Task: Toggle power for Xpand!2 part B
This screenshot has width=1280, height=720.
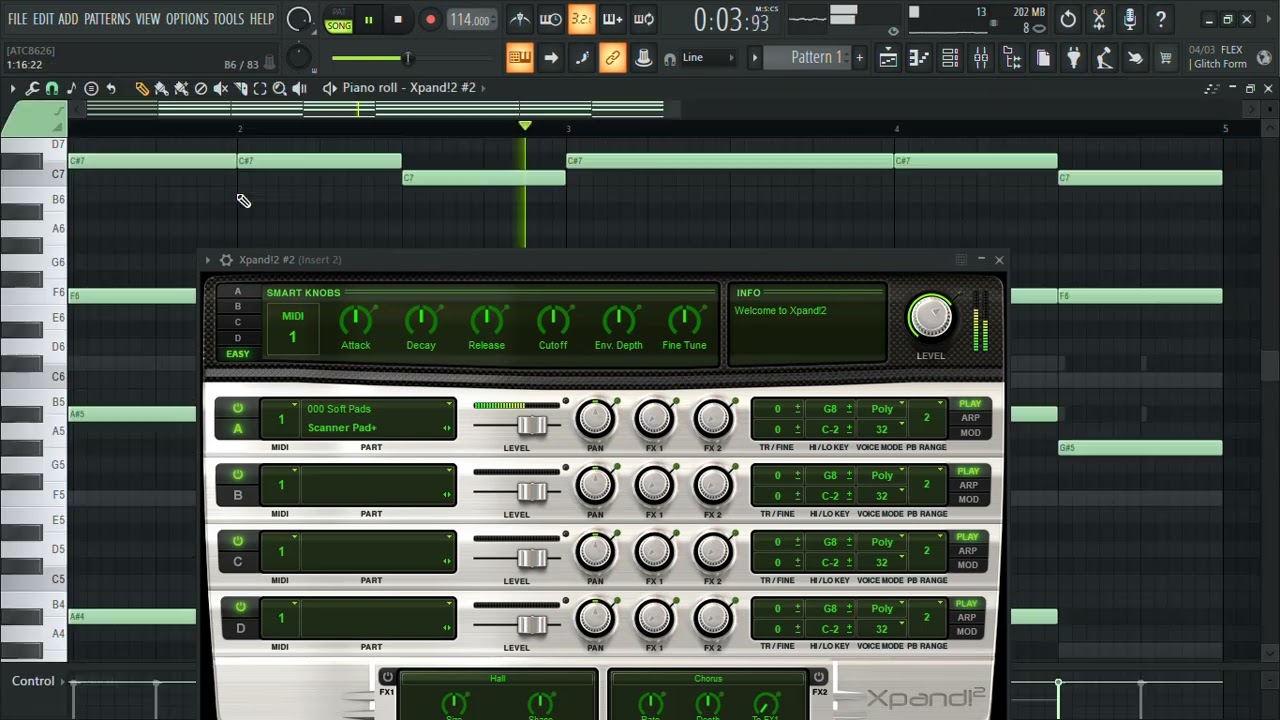Action: pos(238,475)
